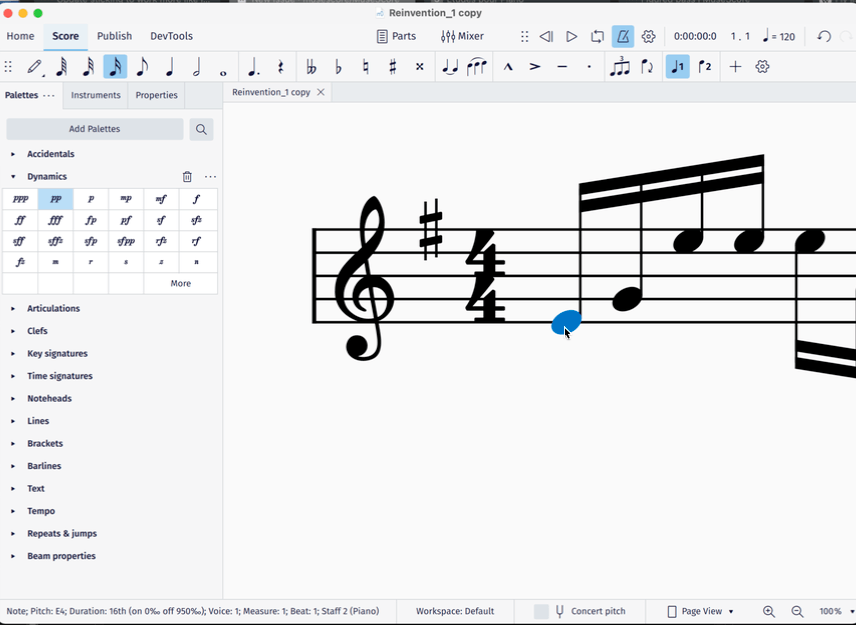
Task: Expand the Clefs palette
Action: [x=13, y=331]
